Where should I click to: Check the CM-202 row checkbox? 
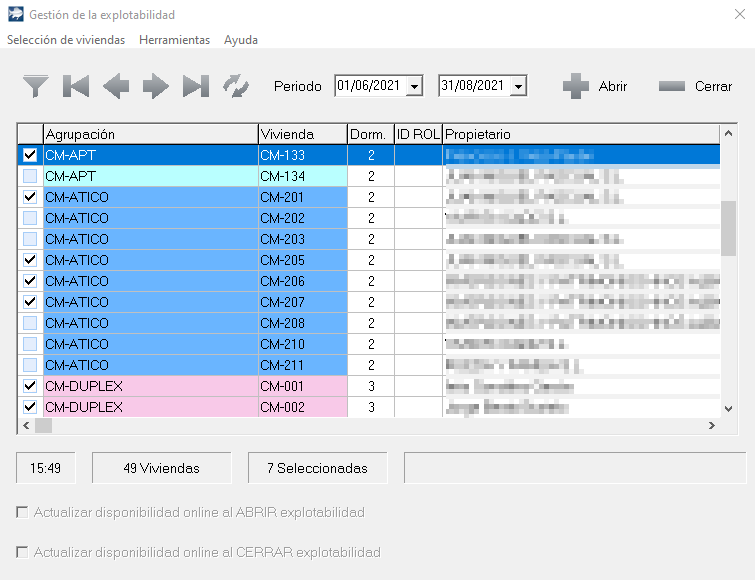pos(30,218)
